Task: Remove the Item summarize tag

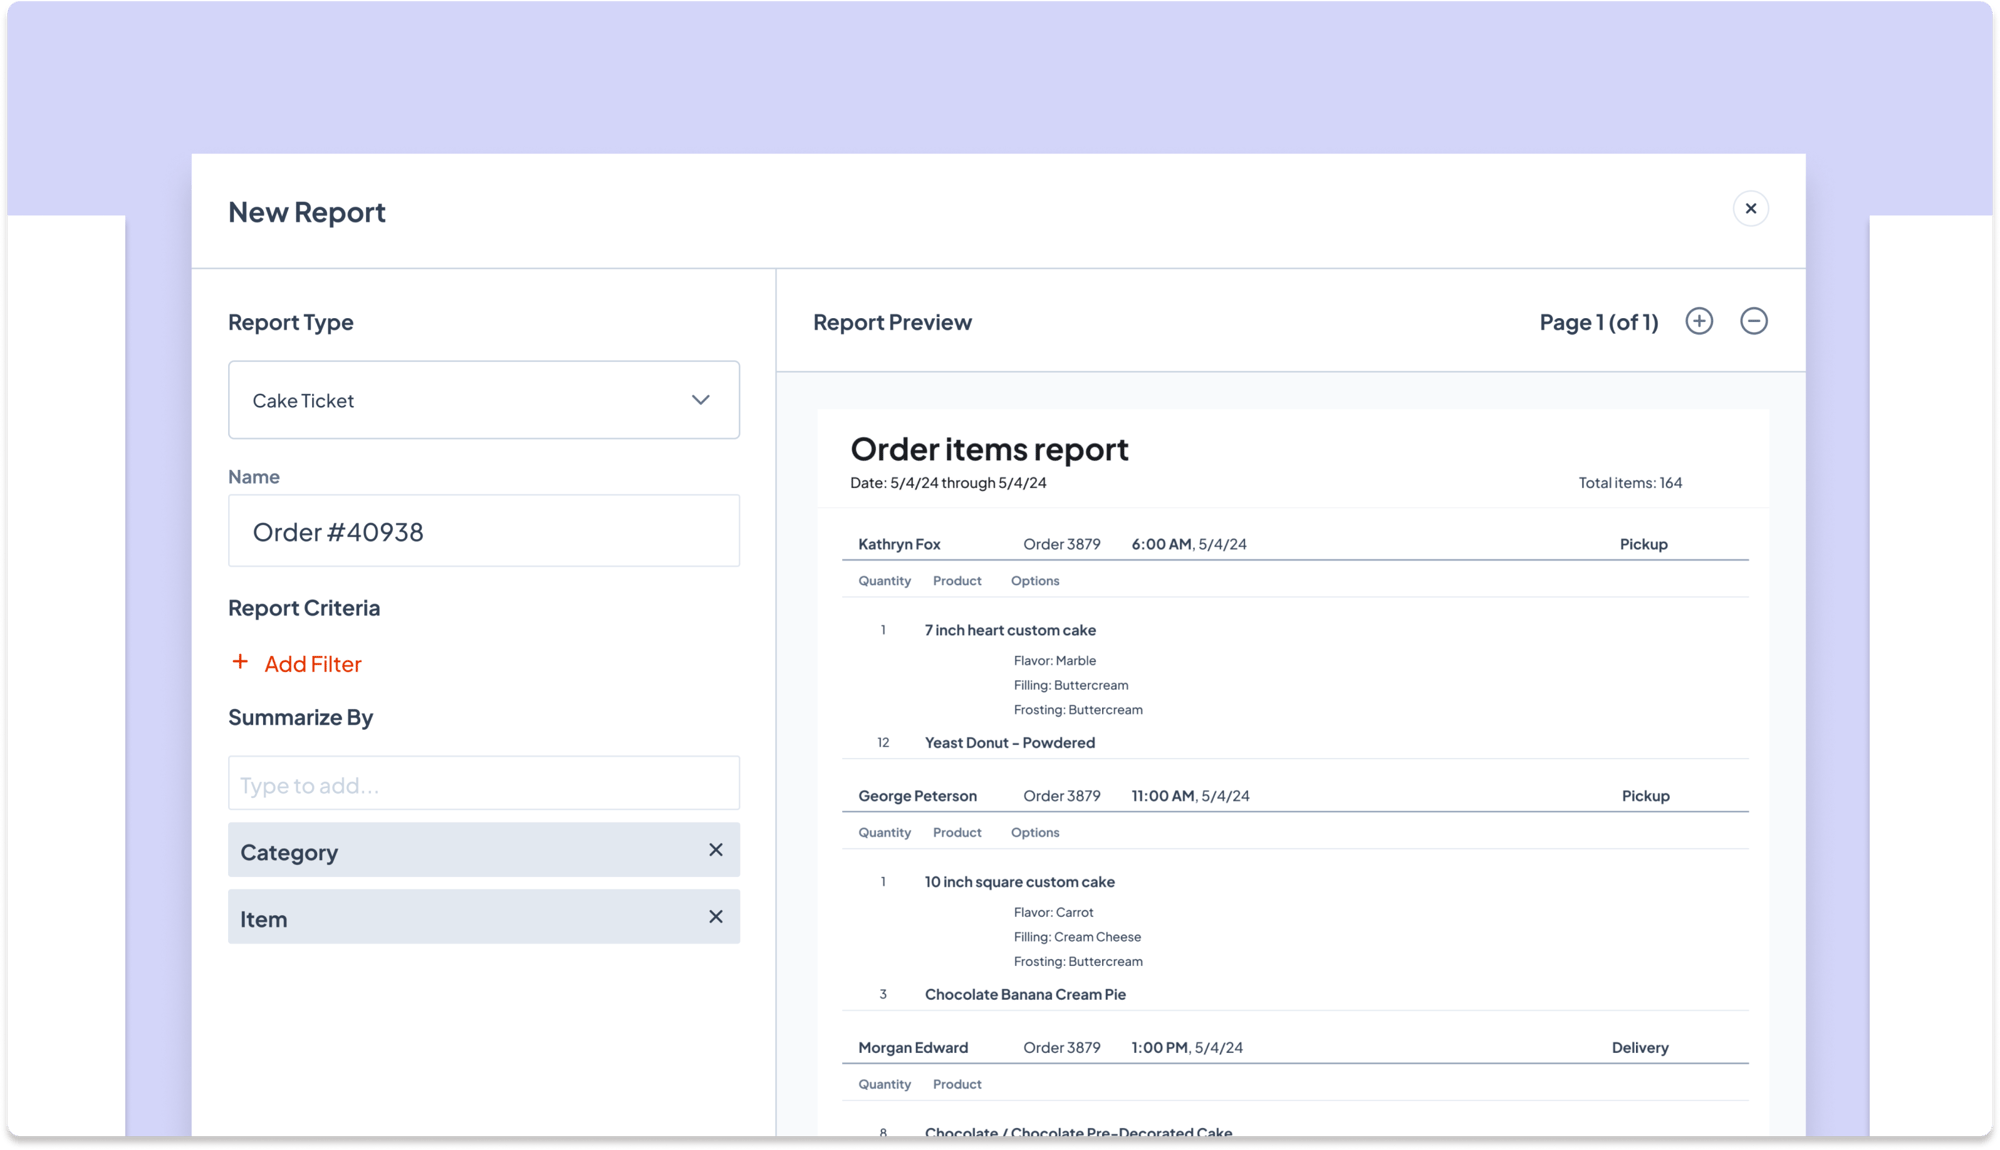Action: (716, 917)
